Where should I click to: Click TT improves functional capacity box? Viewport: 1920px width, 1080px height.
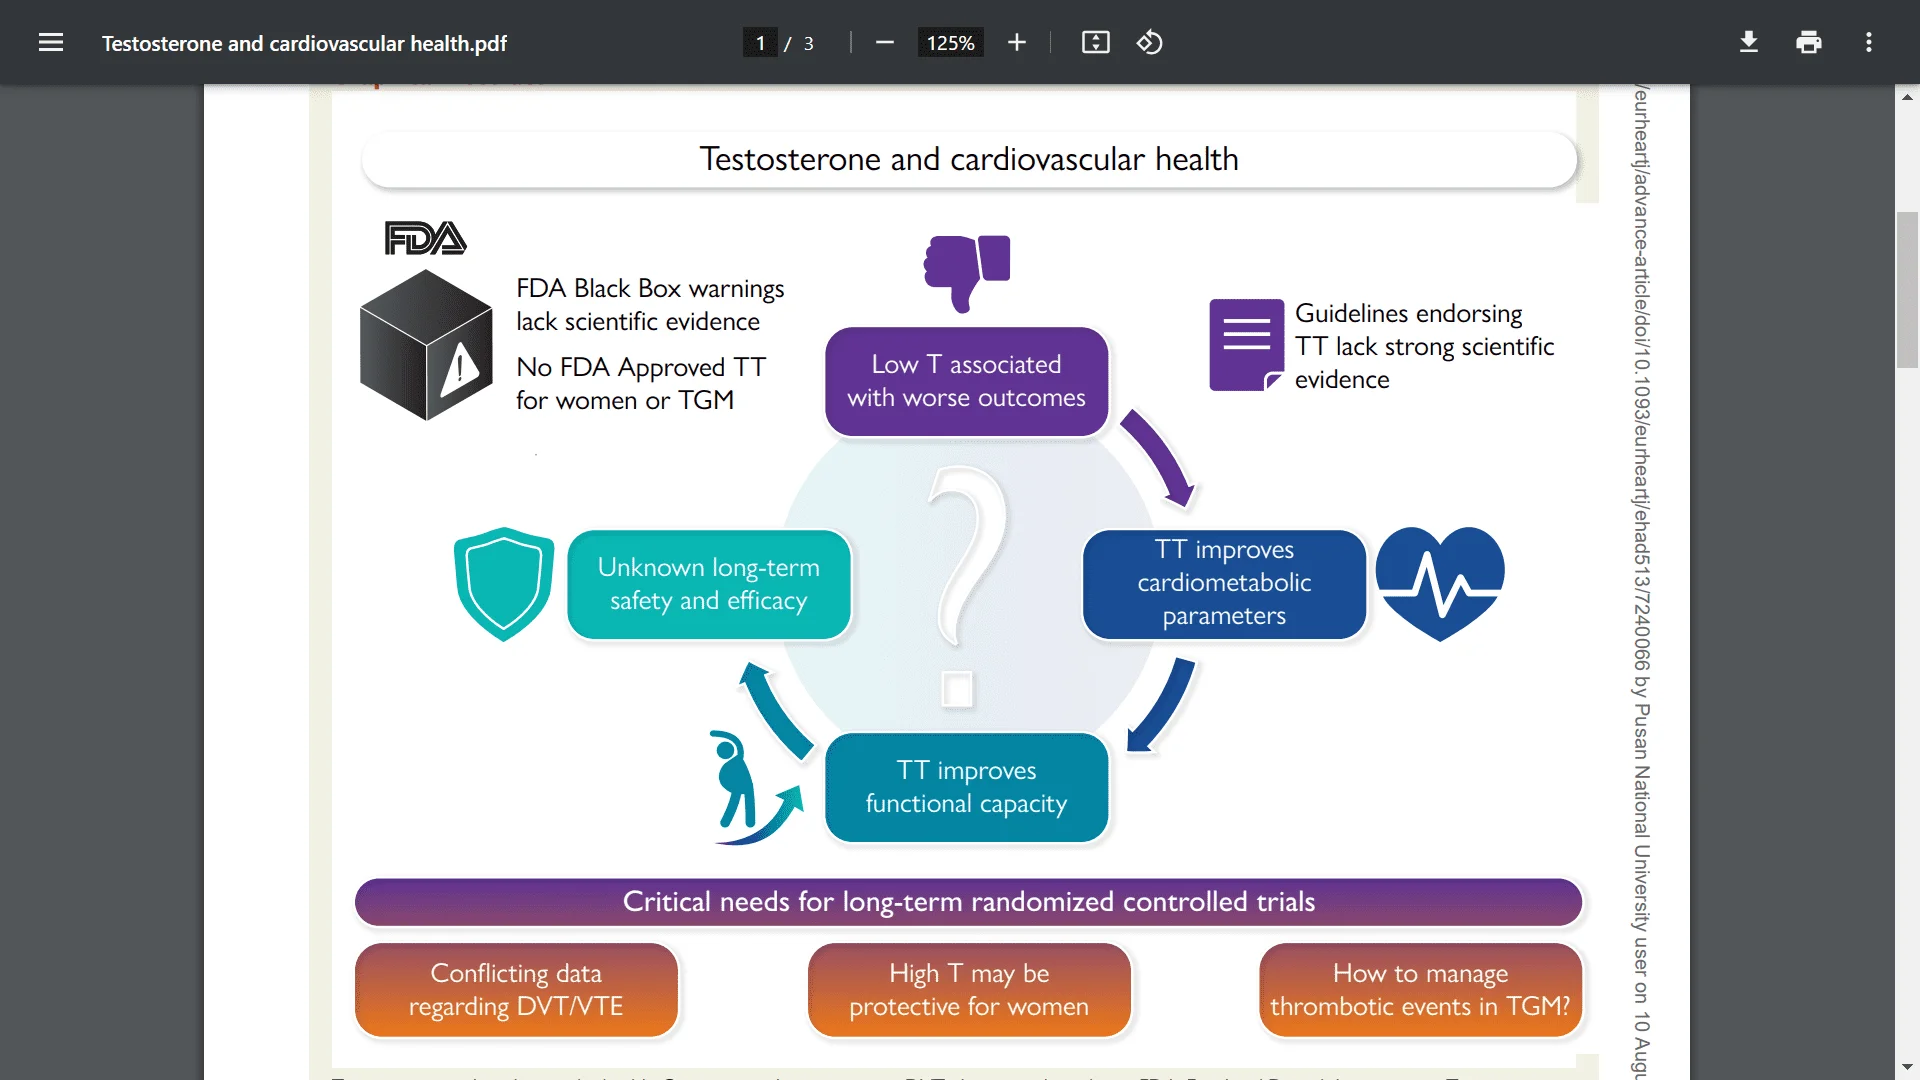[967, 787]
